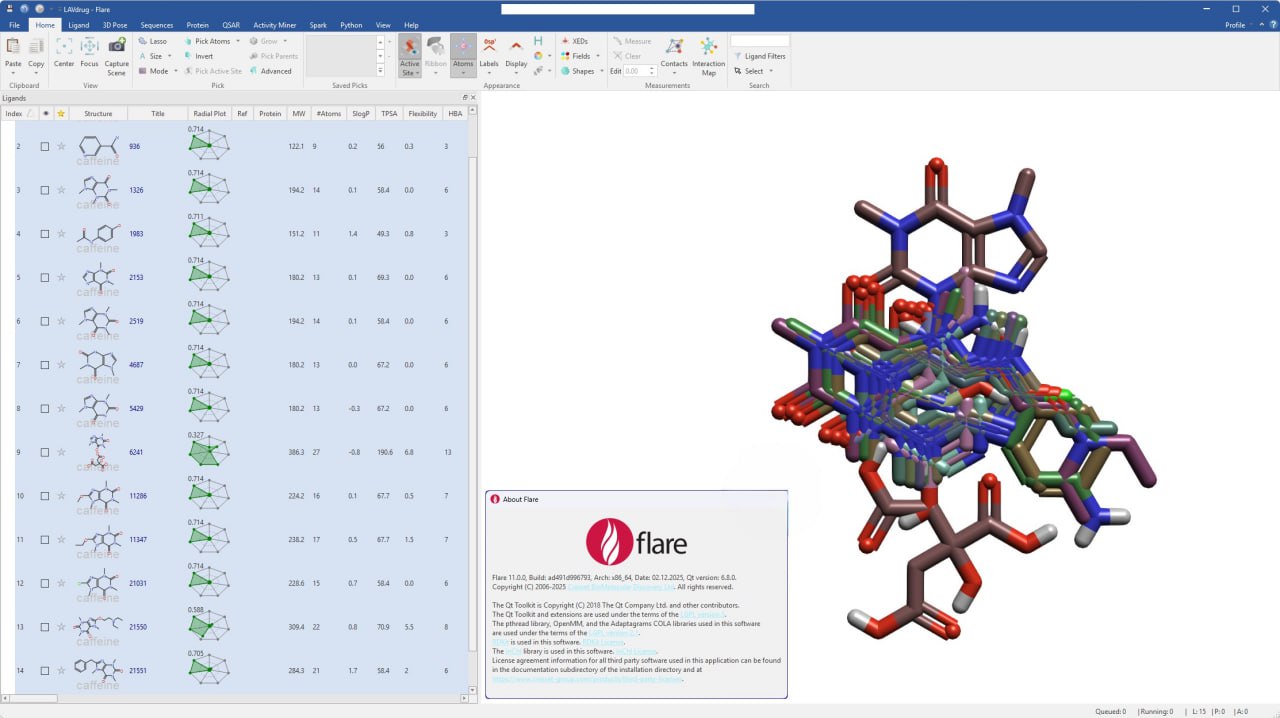Open the File menu
The width and height of the screenshot is (1280, 718).
(x=14, y=24)
